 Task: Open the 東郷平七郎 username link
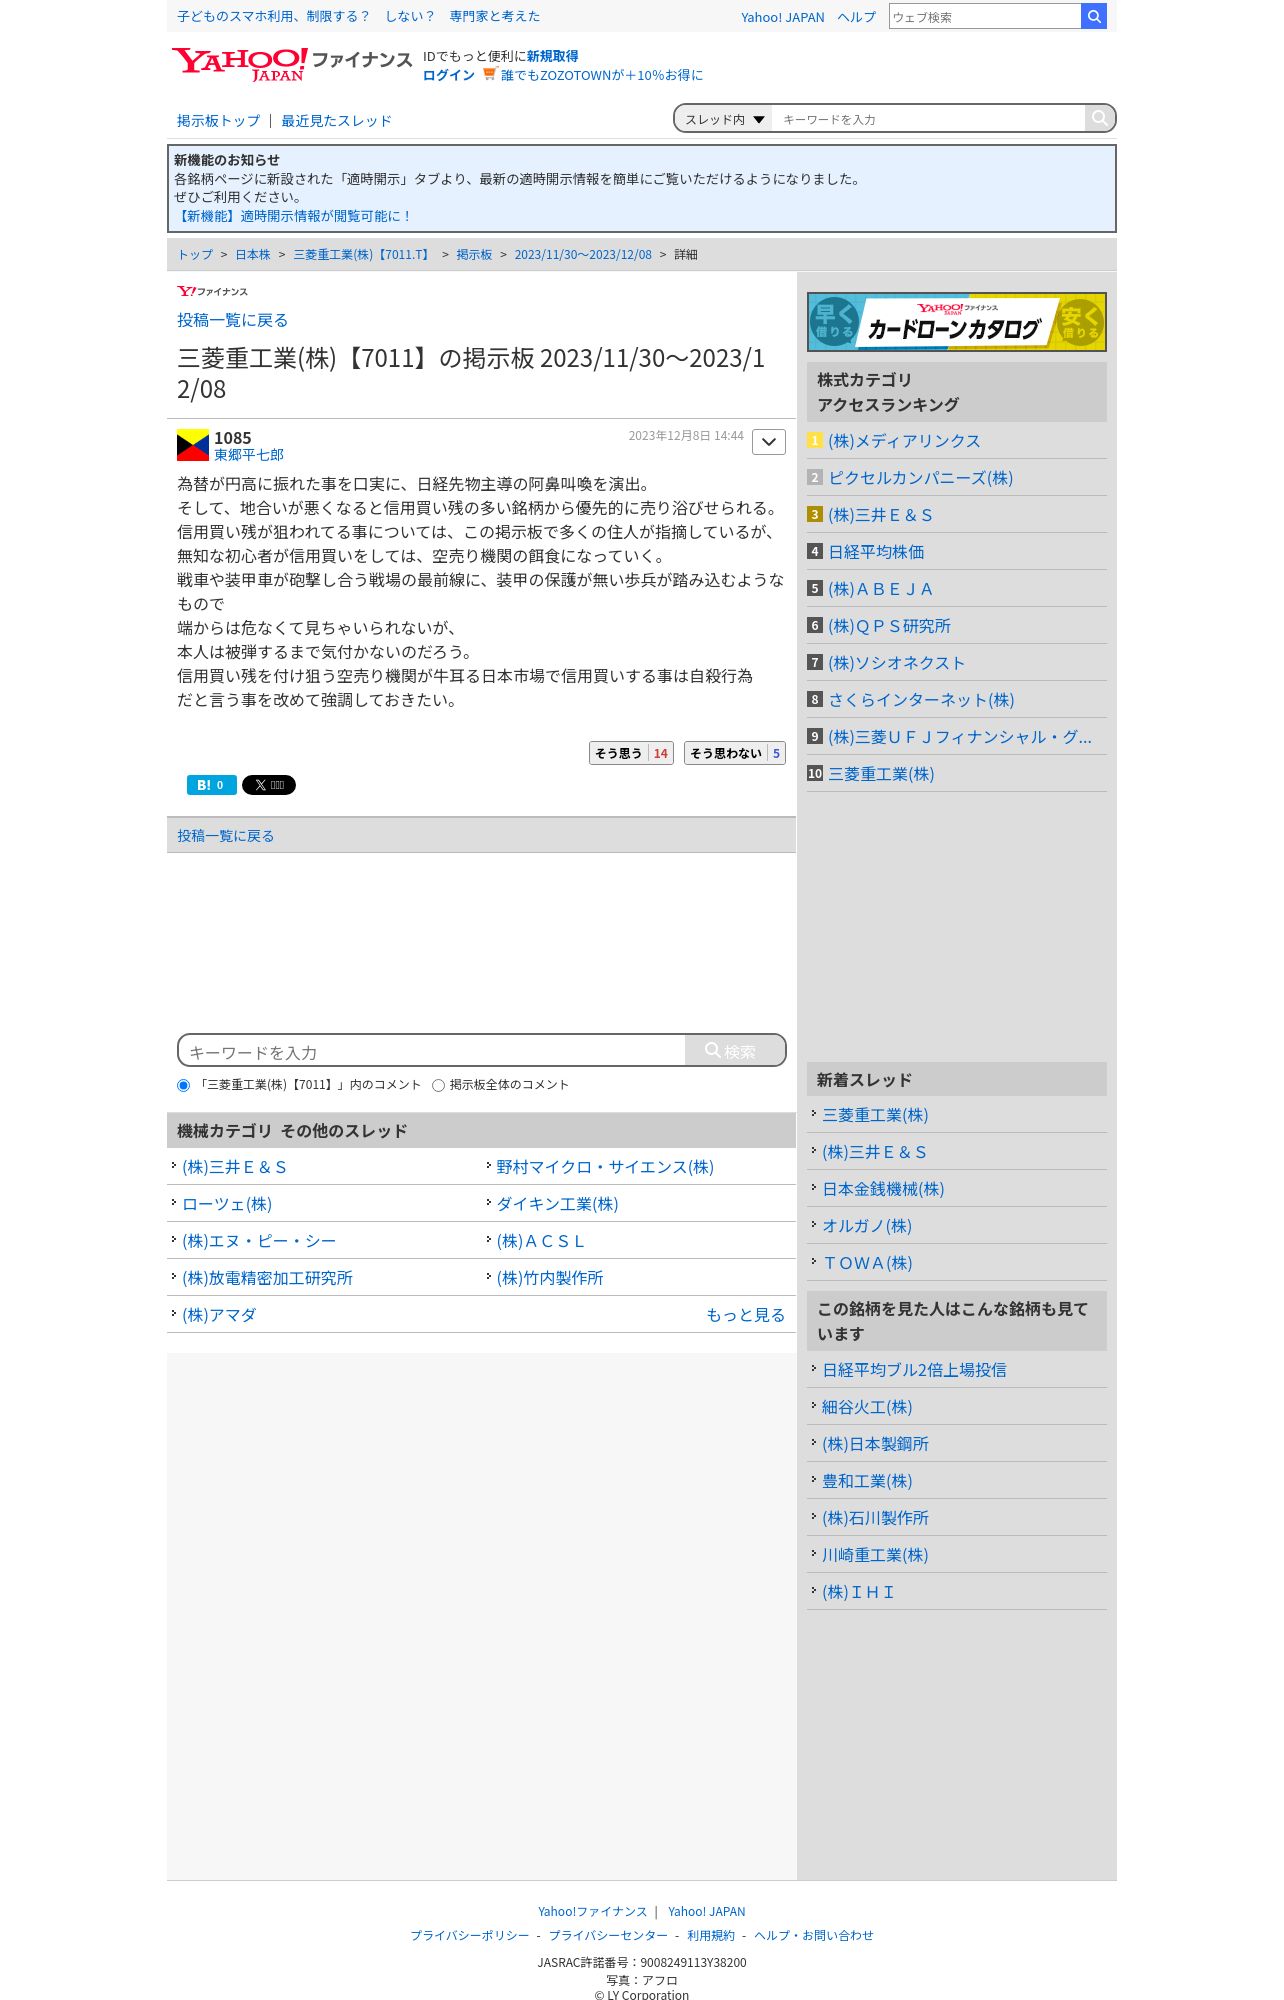click(x=249, y=455)
